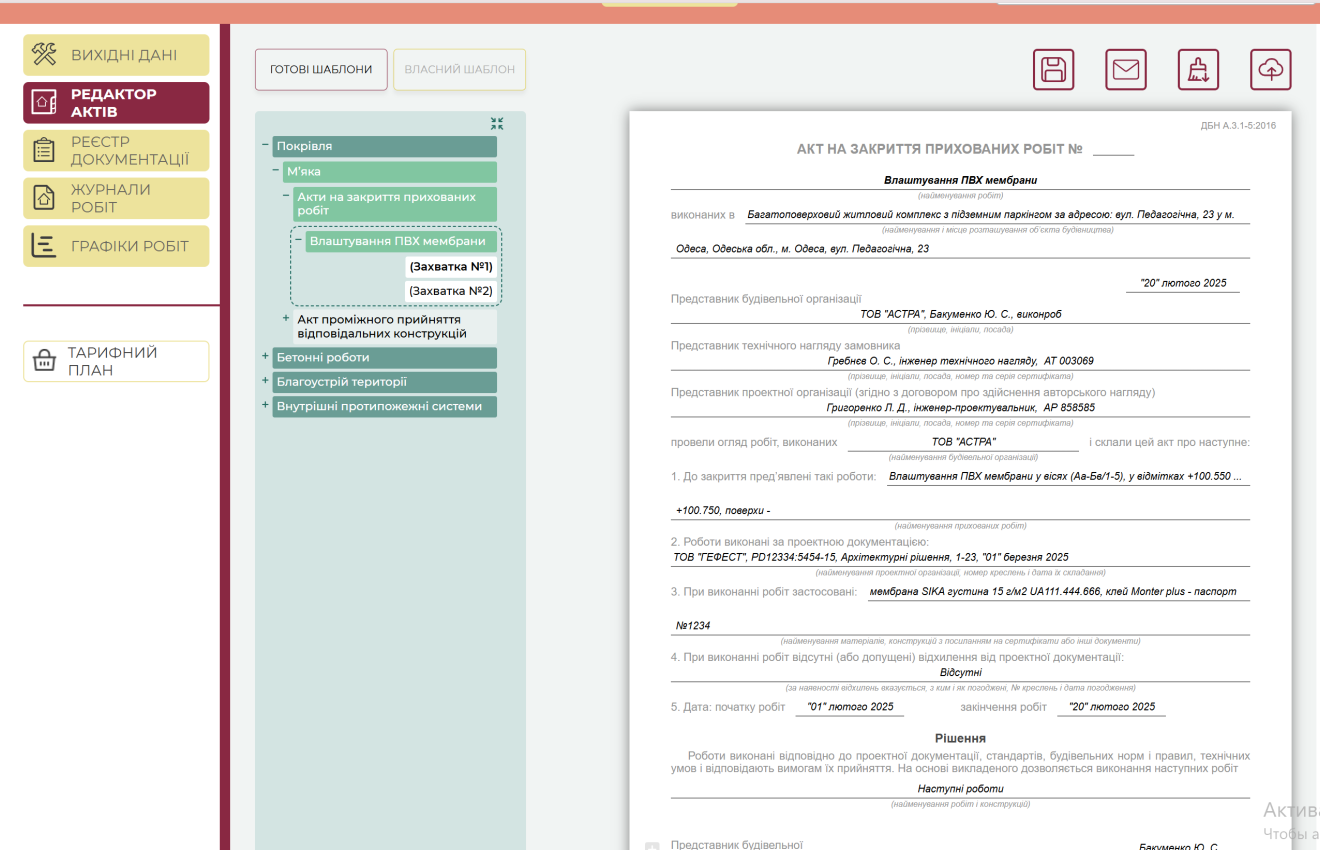Open the РЕДАКТОР АКТІВ section
This screenshot has width=1320, height=850.
(116, 102)
